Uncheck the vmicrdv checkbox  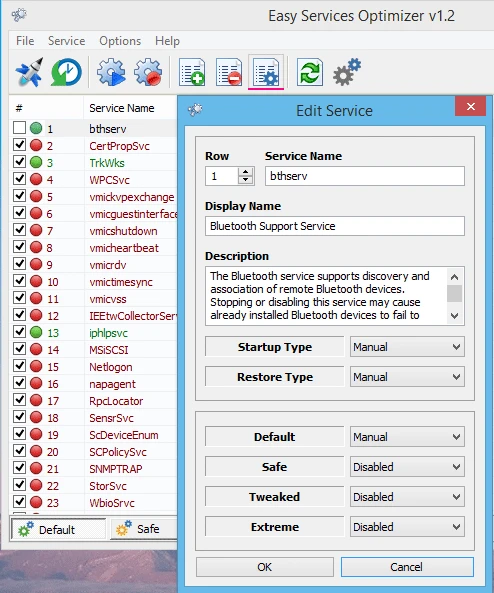(19, 264)
